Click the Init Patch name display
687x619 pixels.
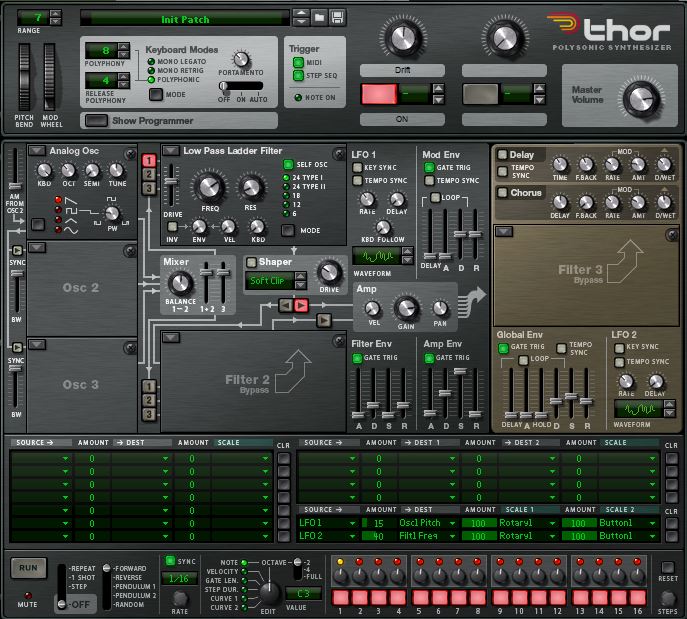pyautogui.click(x=185, y=18)
